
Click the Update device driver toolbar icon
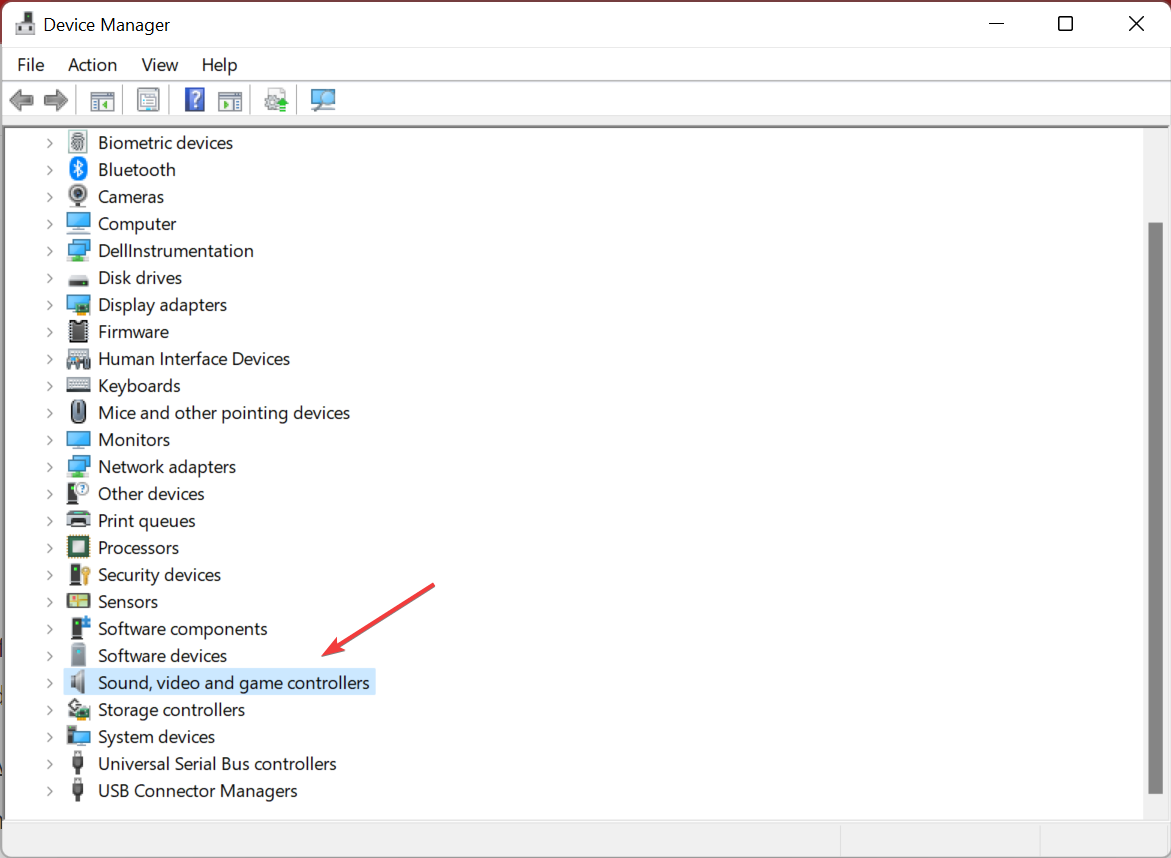276,100
